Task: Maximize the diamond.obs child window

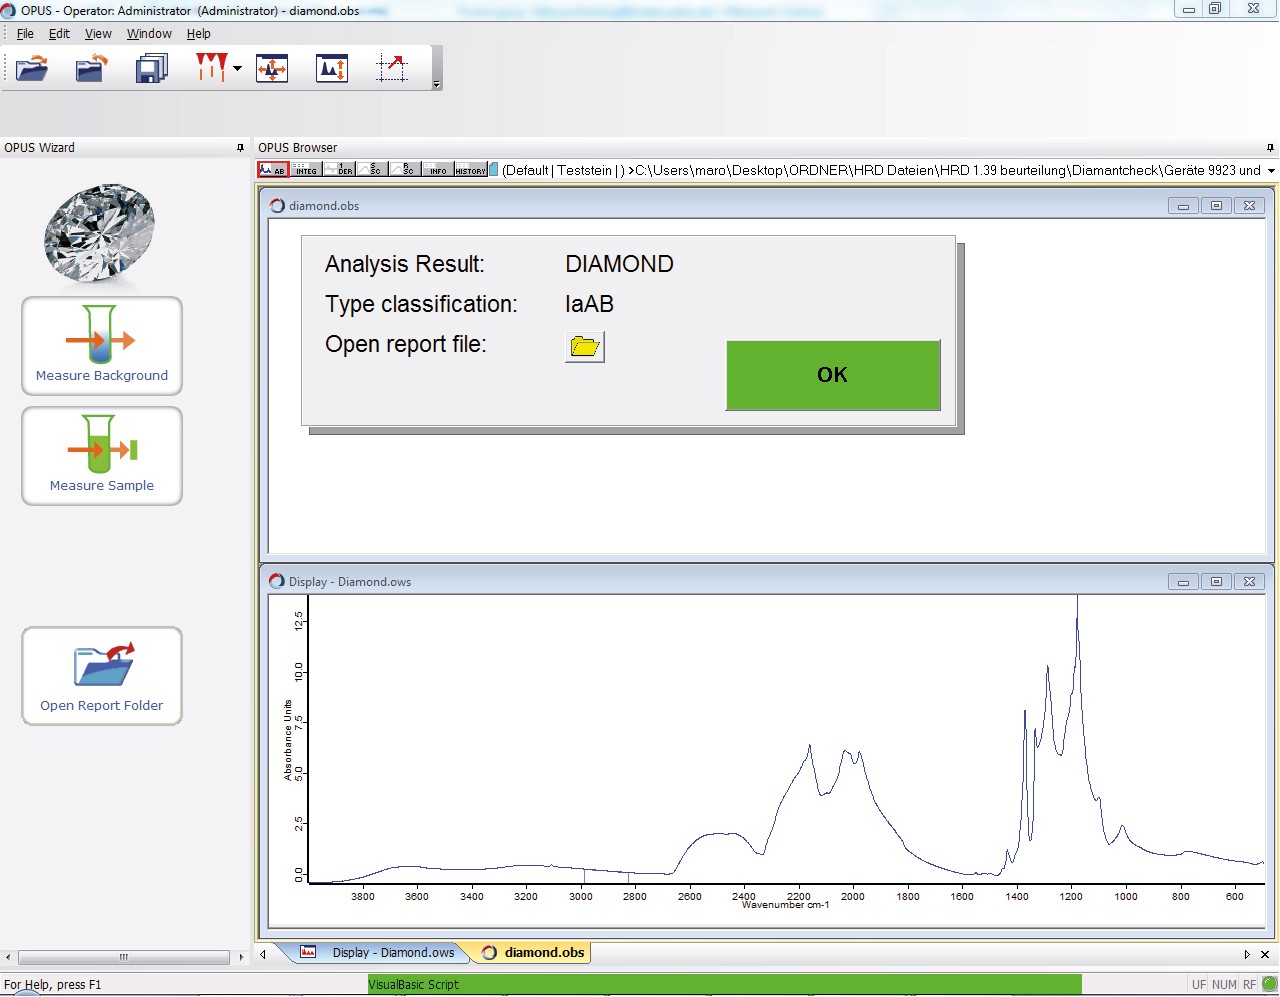Action: coord(1216,206)
